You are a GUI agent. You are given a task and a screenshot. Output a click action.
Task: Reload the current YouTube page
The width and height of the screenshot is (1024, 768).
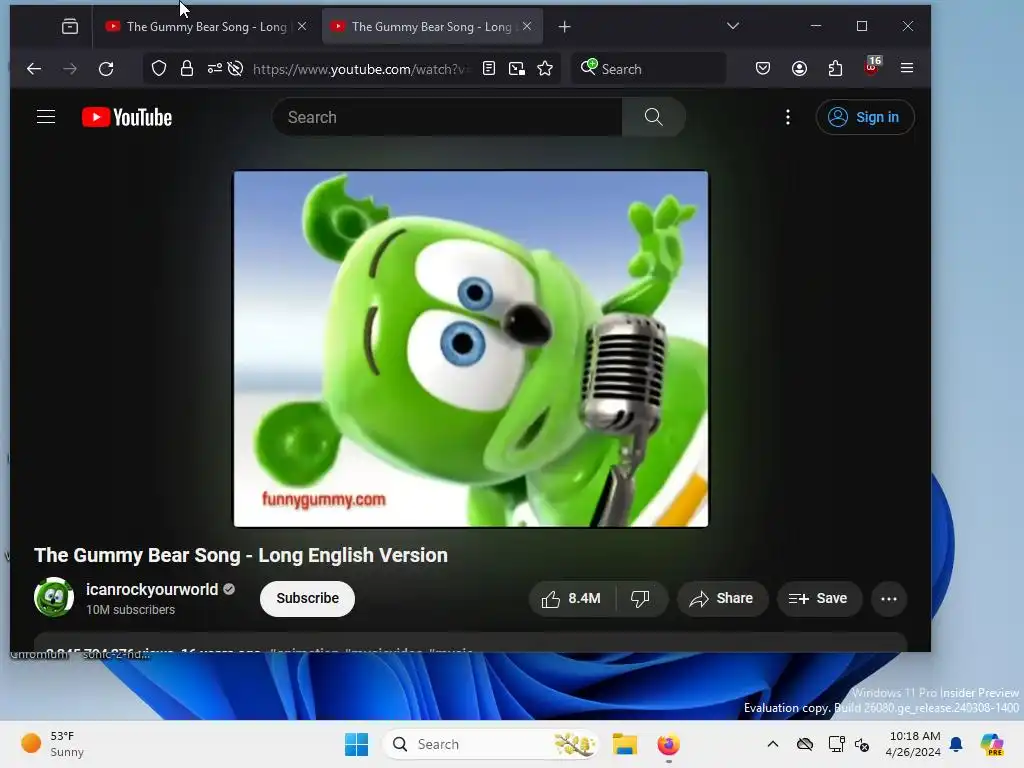(106, 69)
